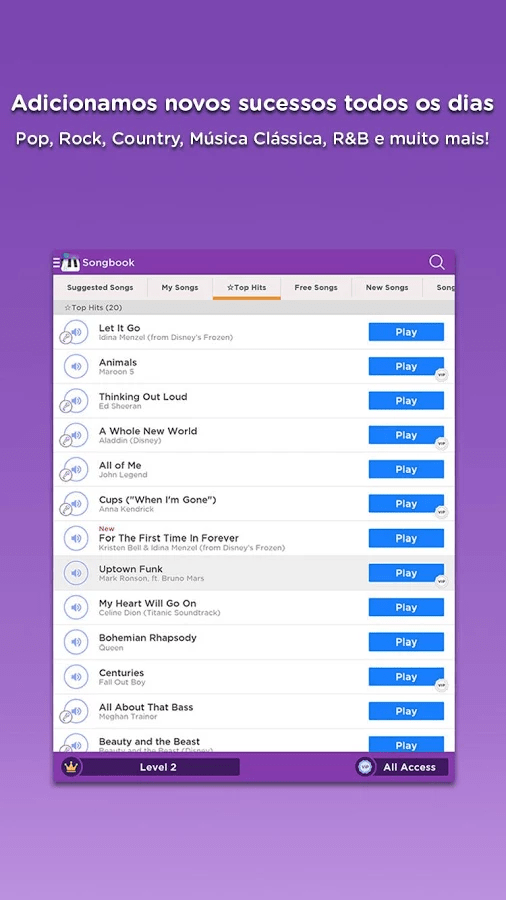Image resolution: width=506 pixels, height=900 pixels.
Task: Play Centuries by Fall Out Boy
Action: click(406, 677)
